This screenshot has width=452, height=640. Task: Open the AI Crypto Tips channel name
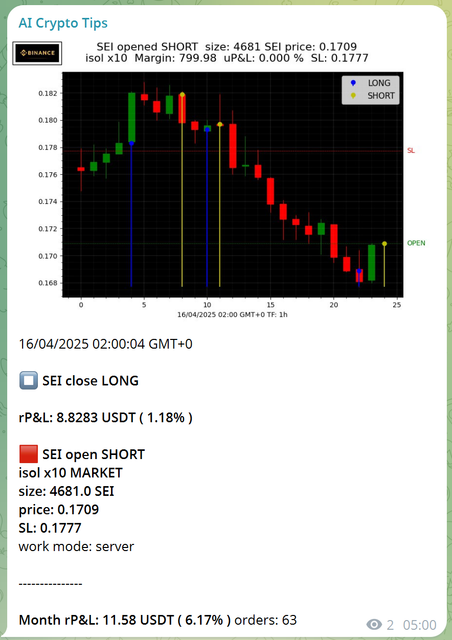point(63,23)
